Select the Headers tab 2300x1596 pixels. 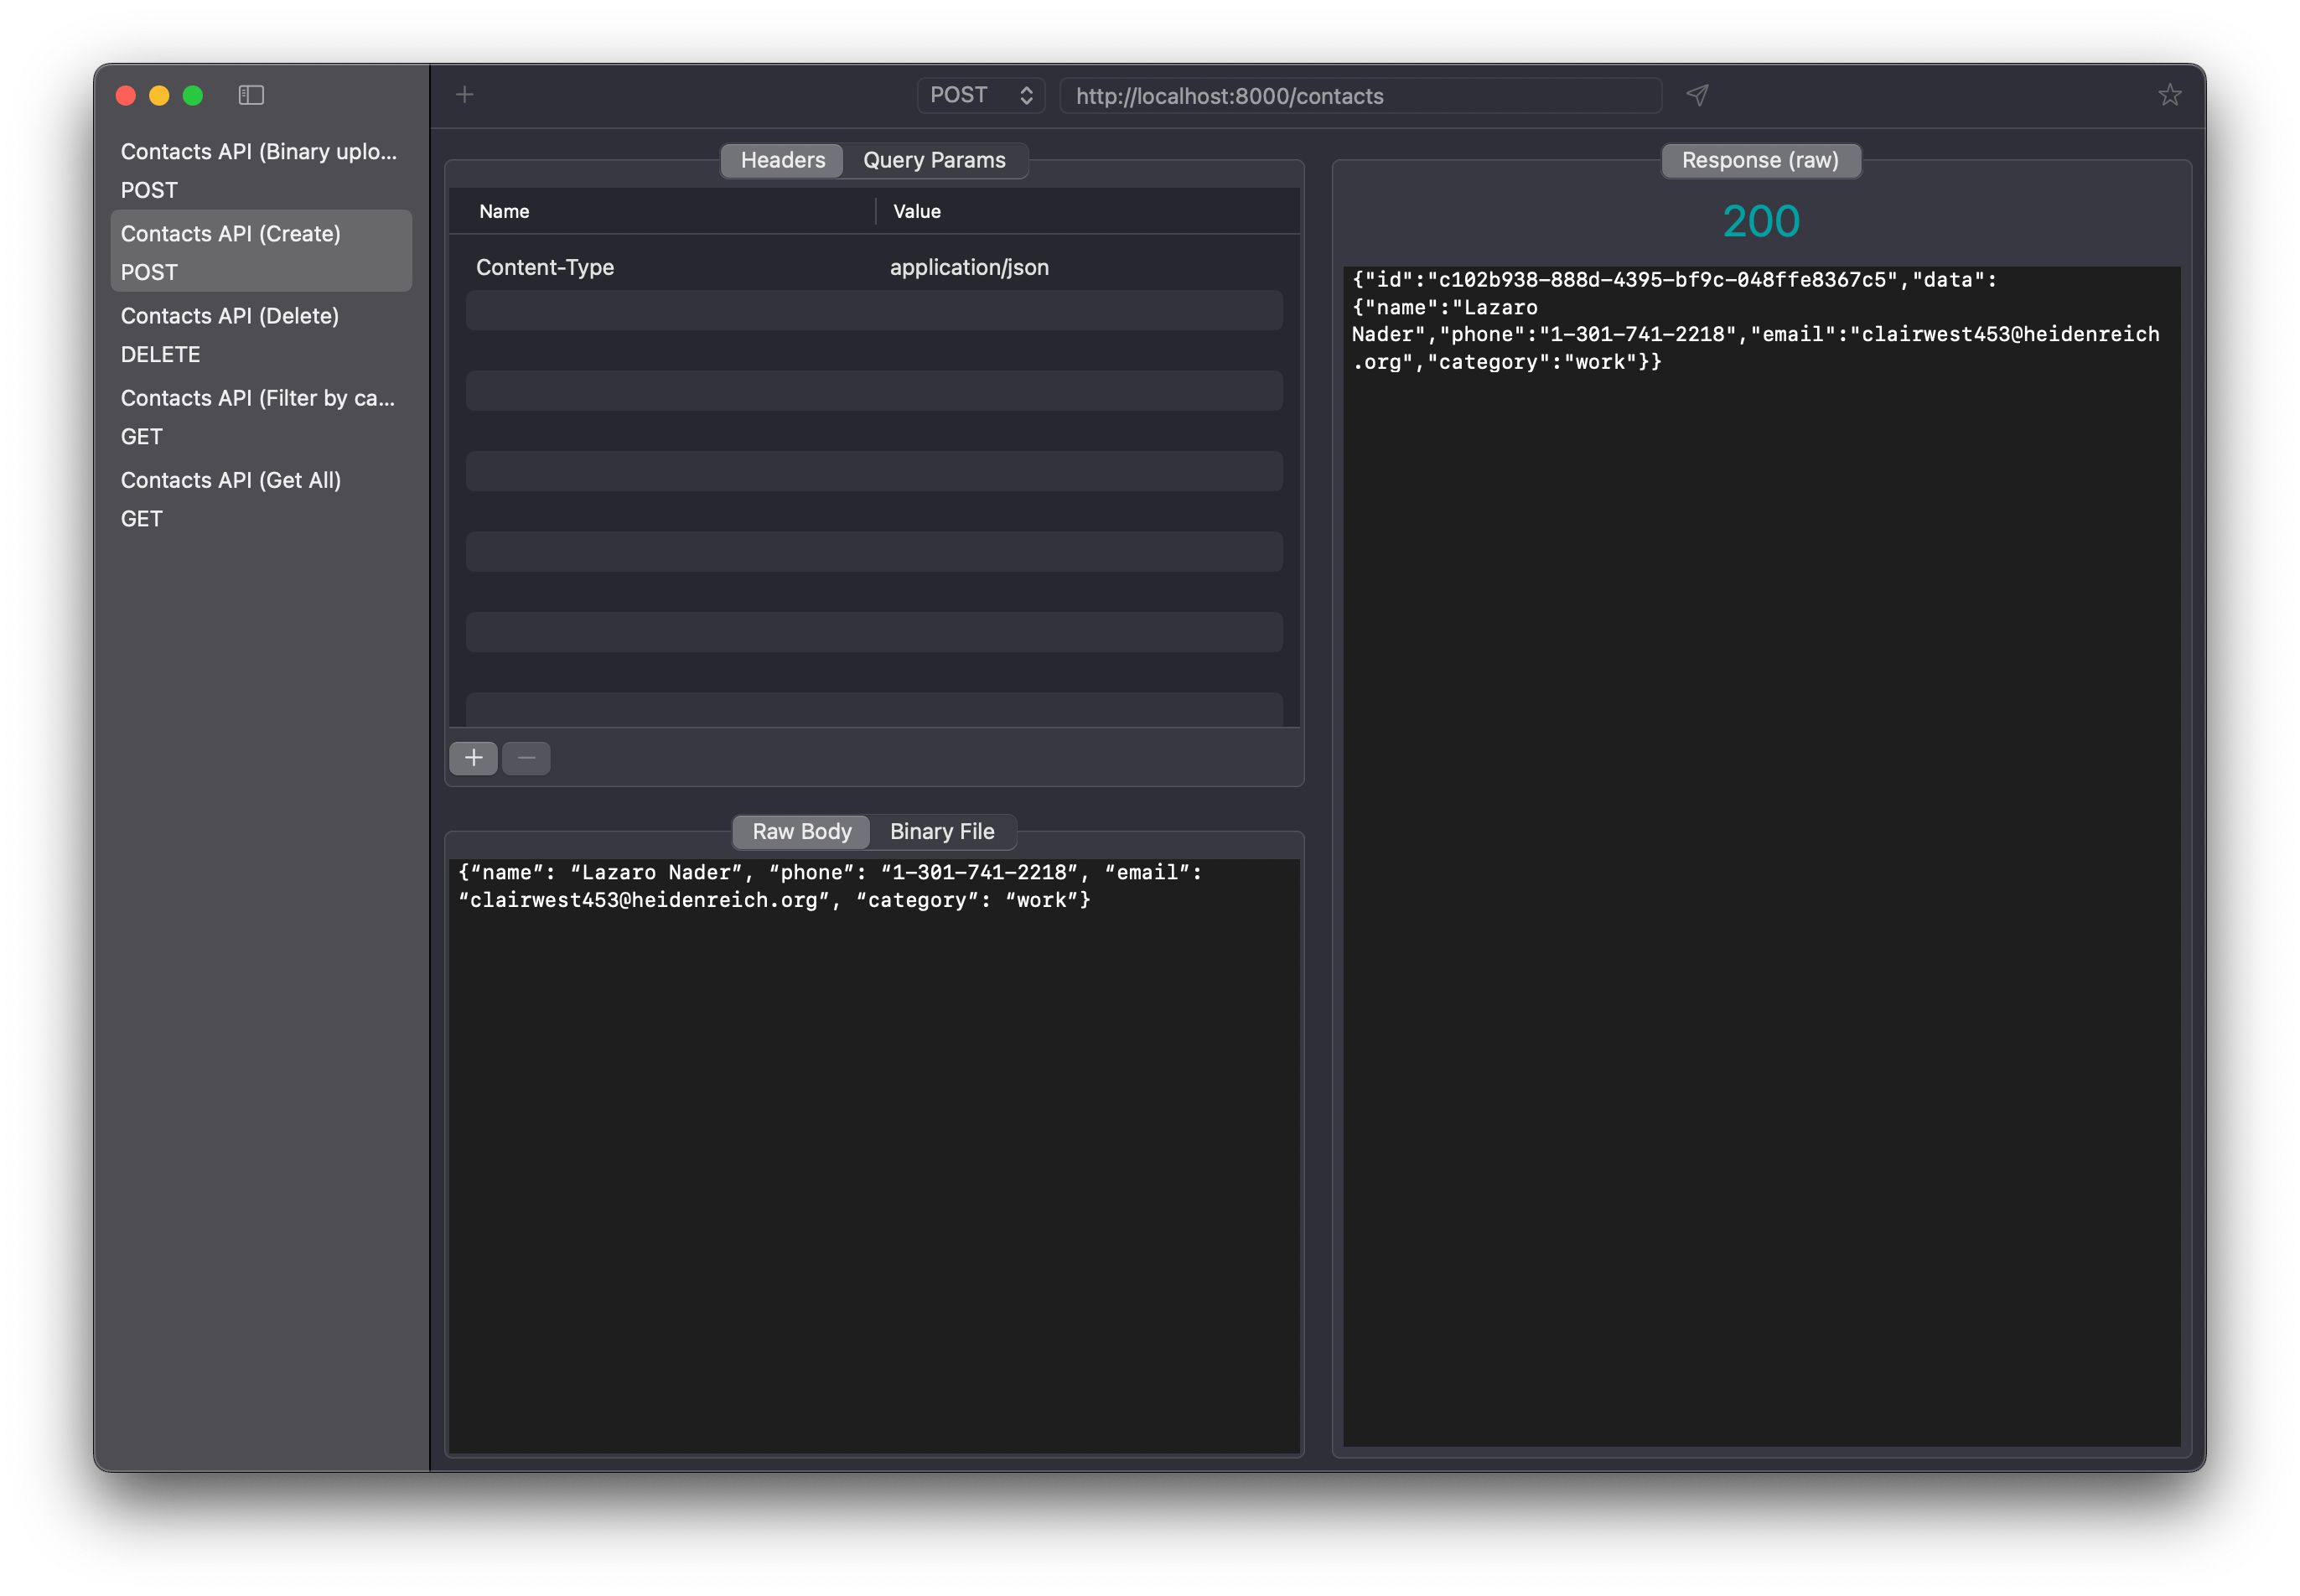point(783,160)
